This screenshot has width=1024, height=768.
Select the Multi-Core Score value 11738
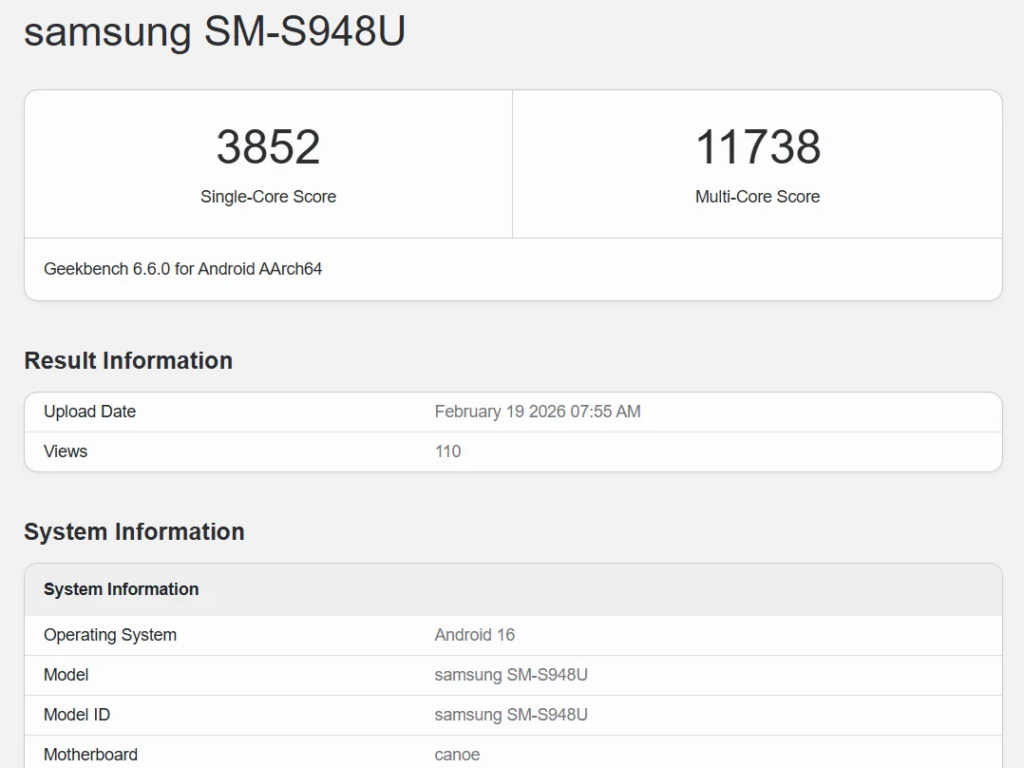tap(757, 148)
